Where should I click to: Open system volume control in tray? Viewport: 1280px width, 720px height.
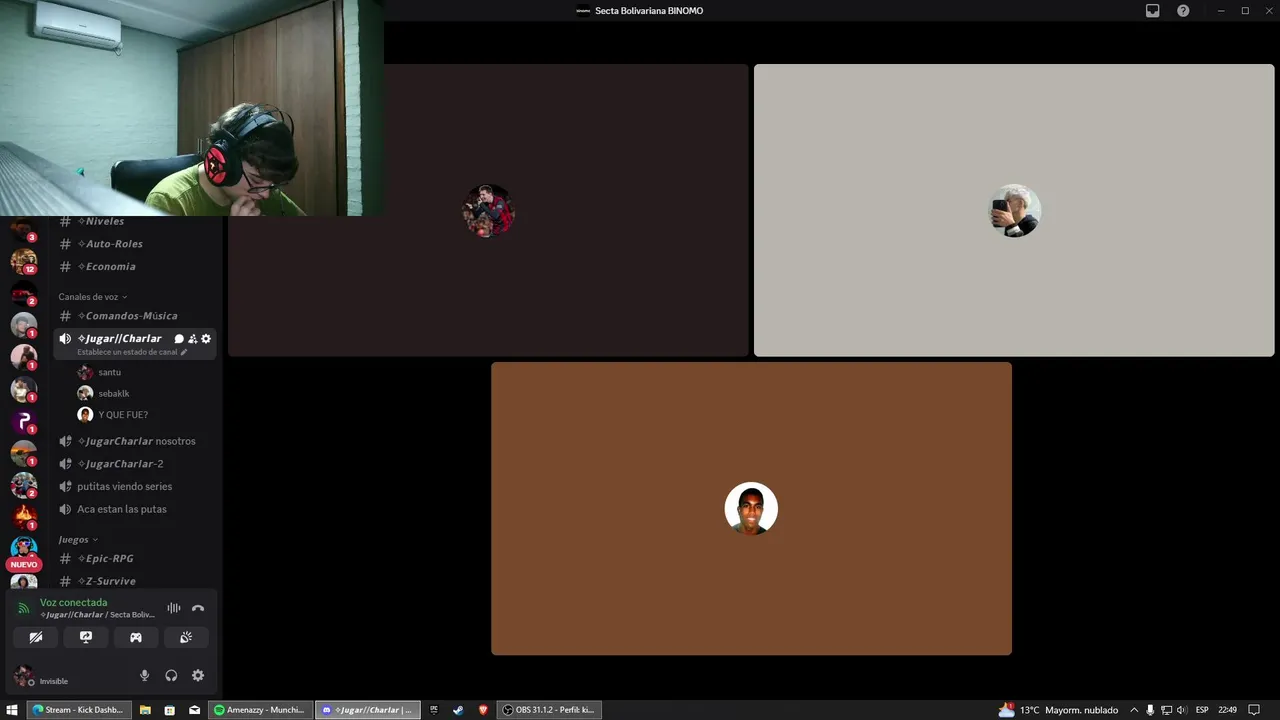[1182, 710]
